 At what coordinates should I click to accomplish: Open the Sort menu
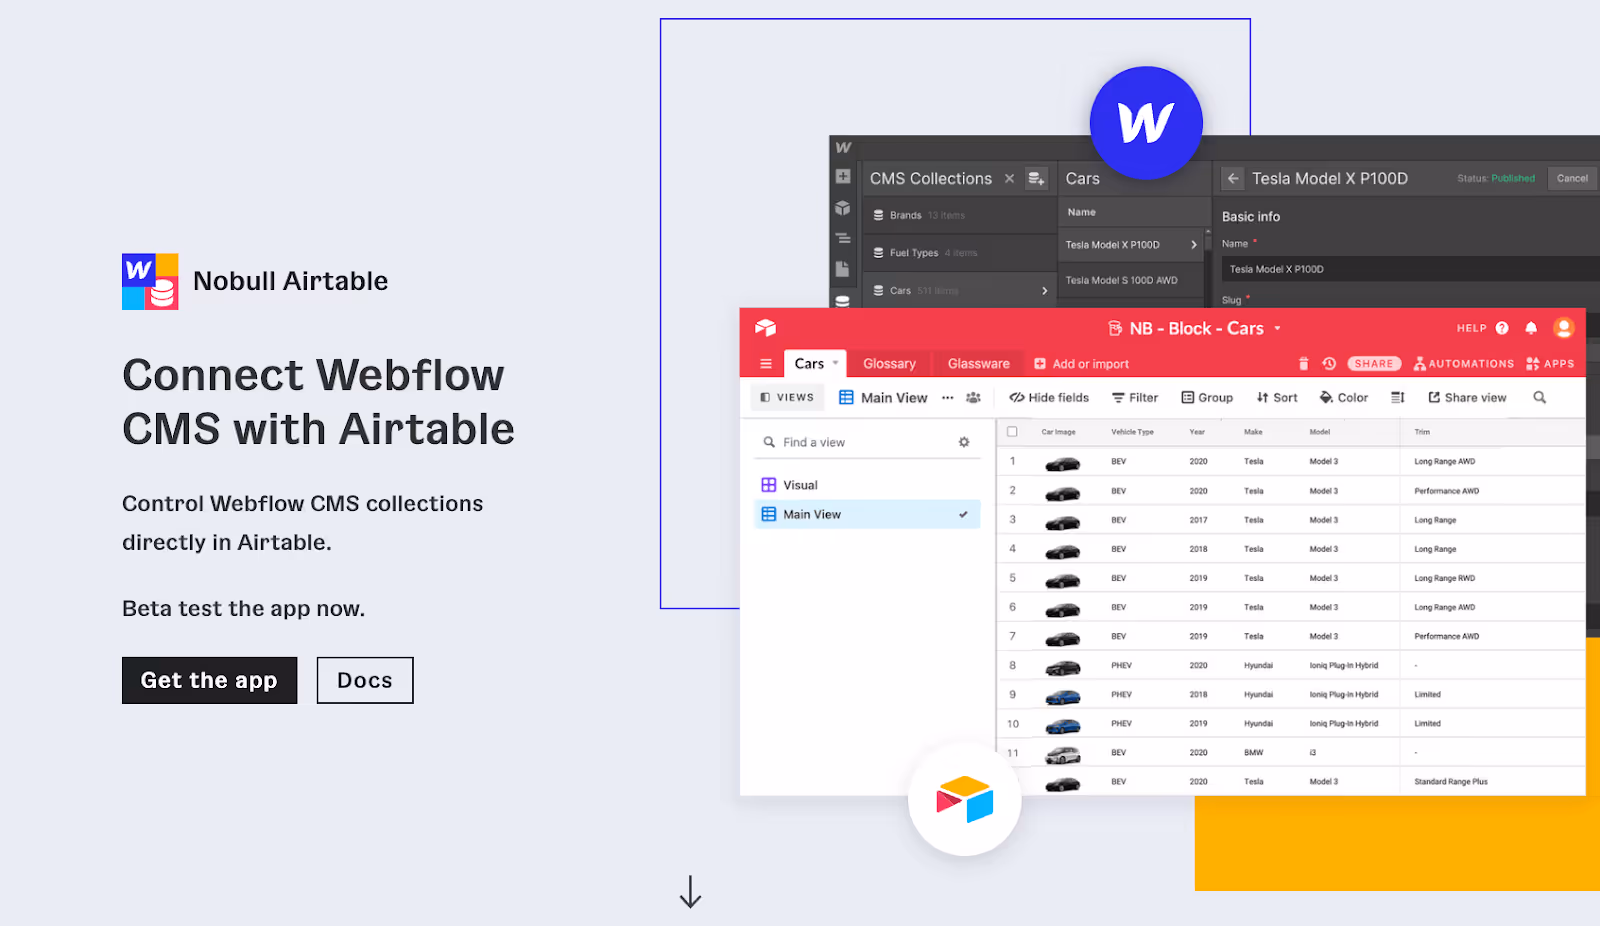click(1277, 398)
